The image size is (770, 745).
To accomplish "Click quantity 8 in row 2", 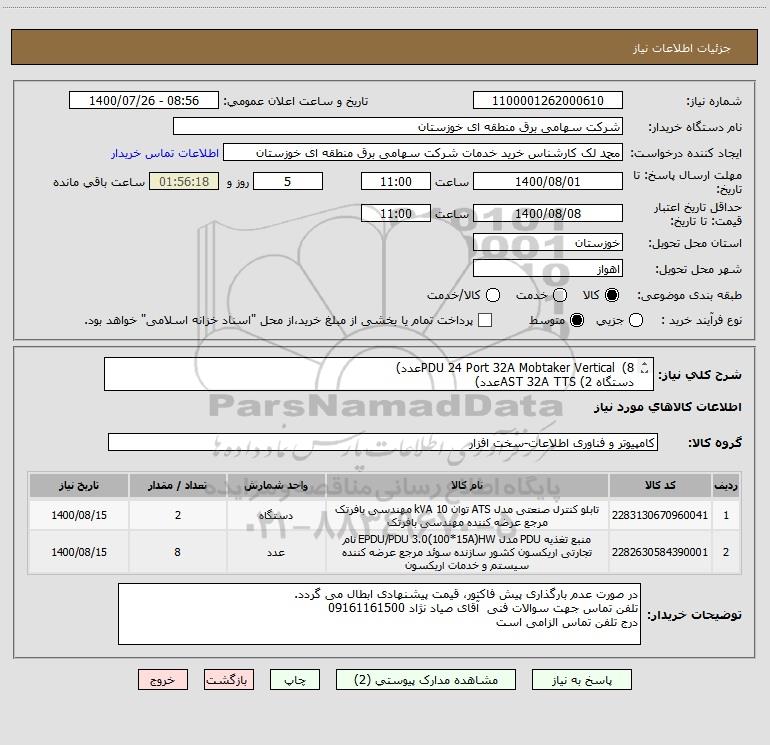I will pyautogui.click(x=177, y=552).
